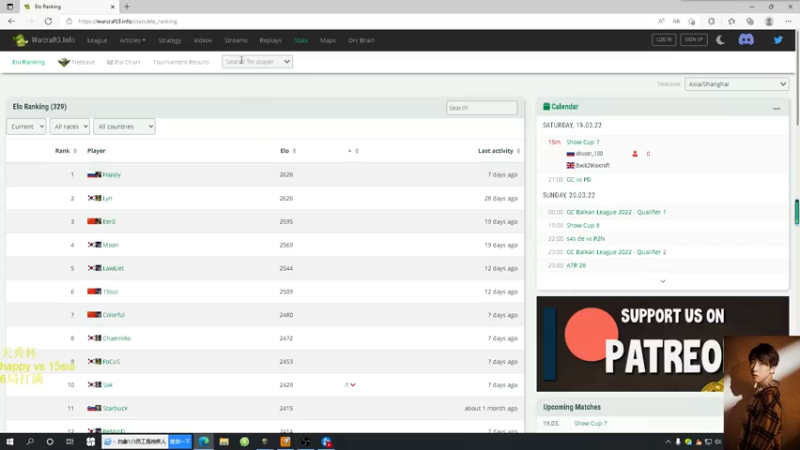
Task: Open Cortana circle icon on taskbar
Action: click(49, 442)
